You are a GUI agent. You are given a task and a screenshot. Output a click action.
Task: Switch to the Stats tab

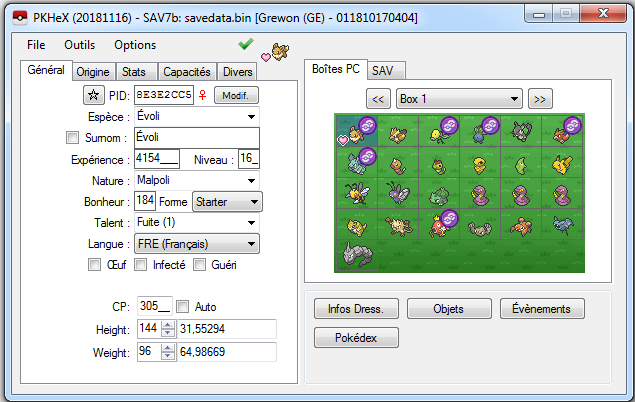(x=134, y=72)
